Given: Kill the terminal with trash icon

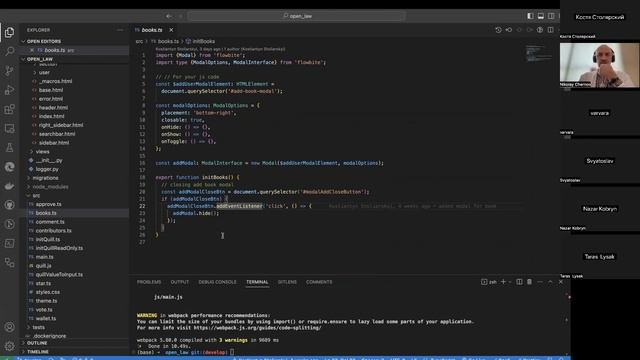Looking at the screenshot, I should 529,282.
